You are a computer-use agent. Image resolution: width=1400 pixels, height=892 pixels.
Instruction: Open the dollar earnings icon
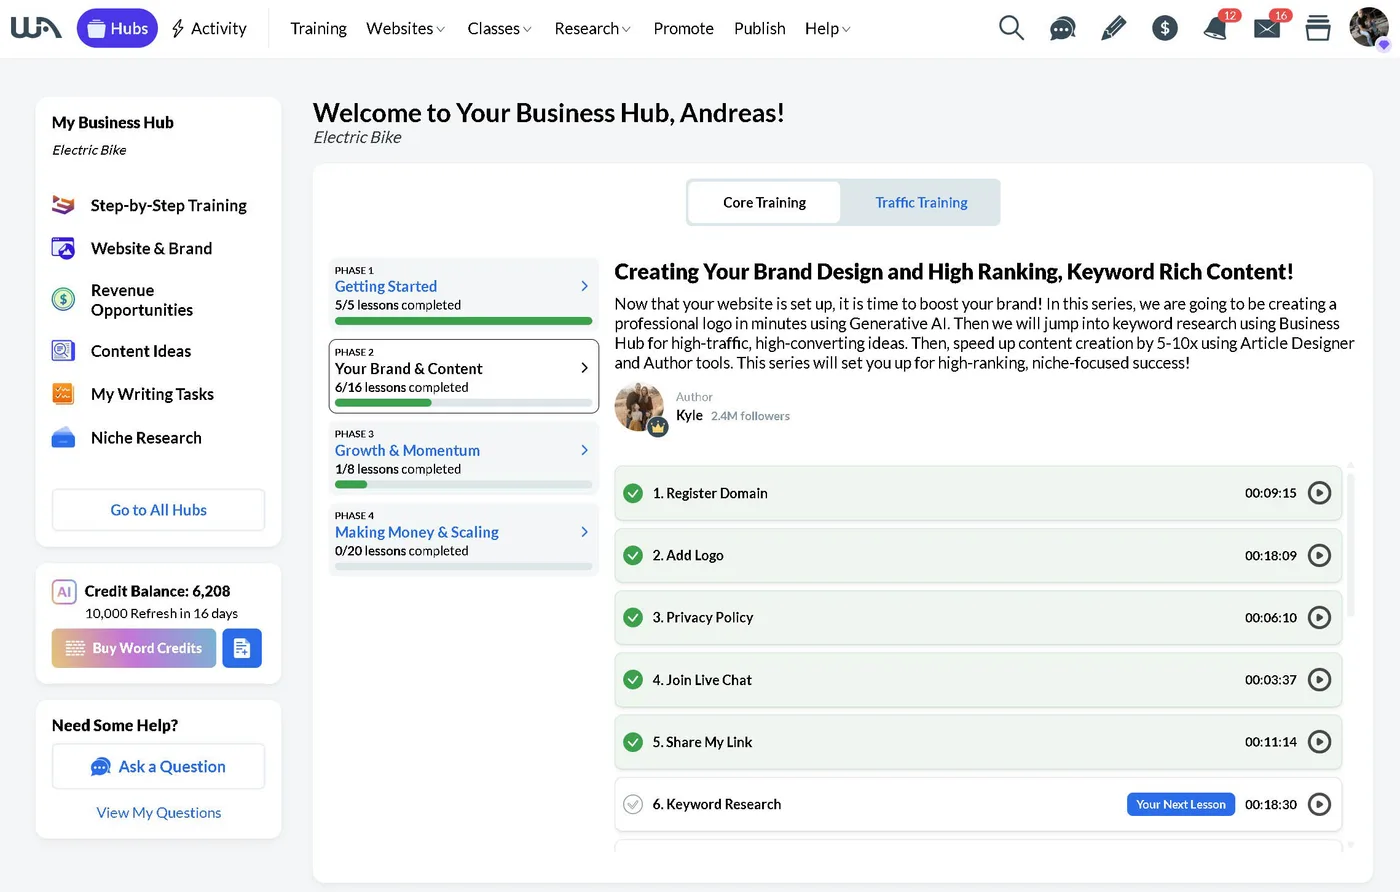pos(1165,28)
